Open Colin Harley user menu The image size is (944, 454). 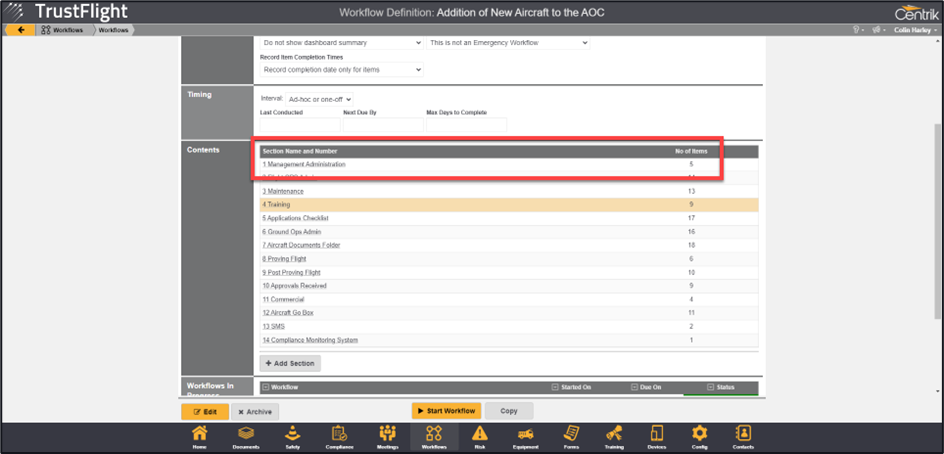coord(915,30)
